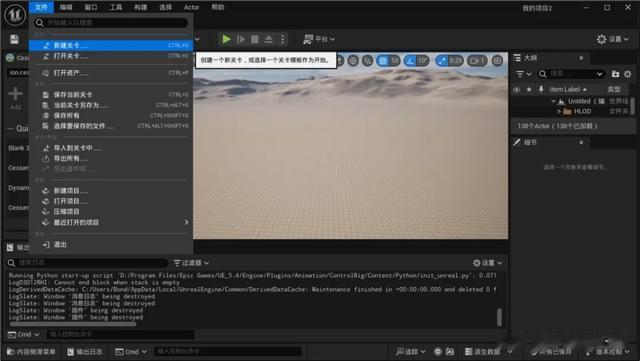The height and width of the screenshot is (361, 640).
Task: Close the 大纲 outliner tab
Action: 581,58
